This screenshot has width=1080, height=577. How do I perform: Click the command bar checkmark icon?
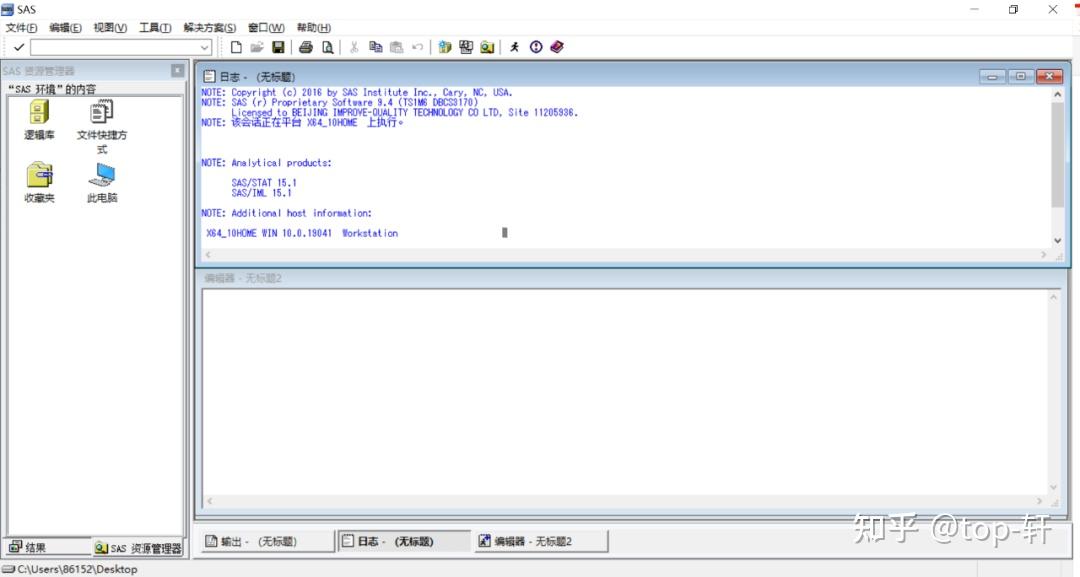pos(19,47)
